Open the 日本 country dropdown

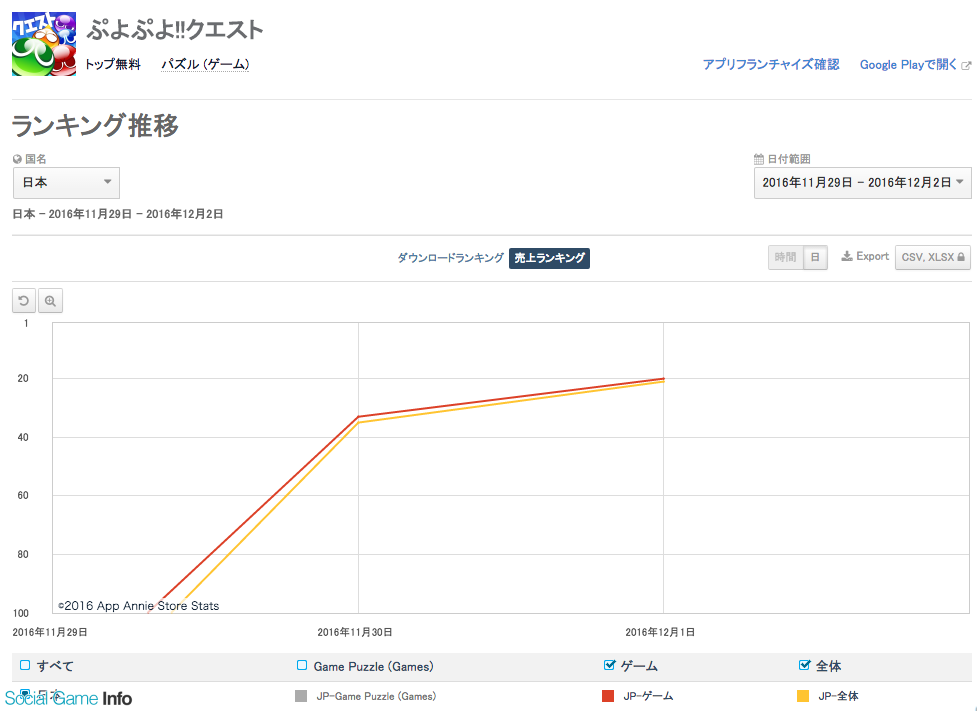[66, 183]
